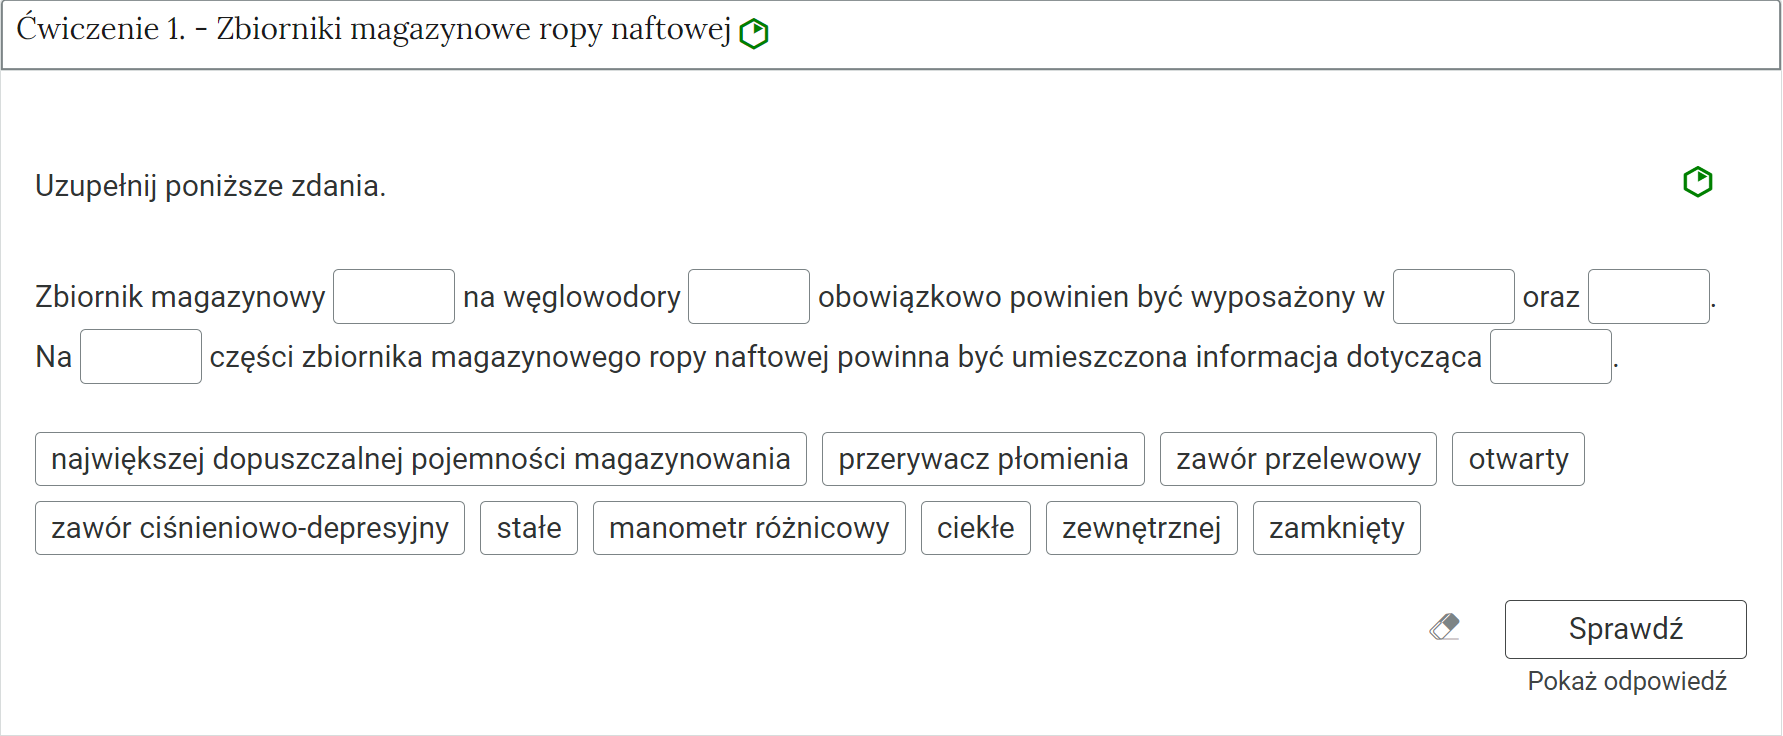
Task: Pick the tile 'zawór ciśnieniowo-depresyjny'
Action: coord(249,527)
